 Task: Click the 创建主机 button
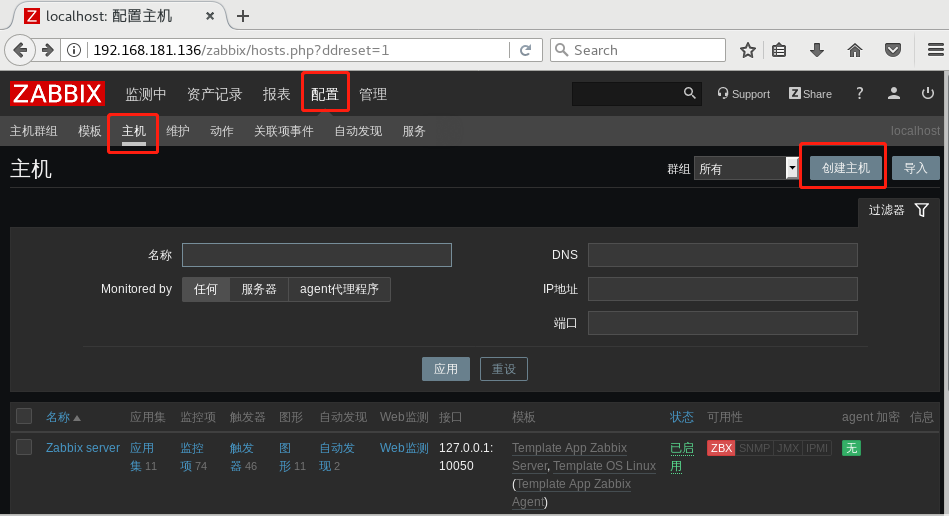(846, 168)
